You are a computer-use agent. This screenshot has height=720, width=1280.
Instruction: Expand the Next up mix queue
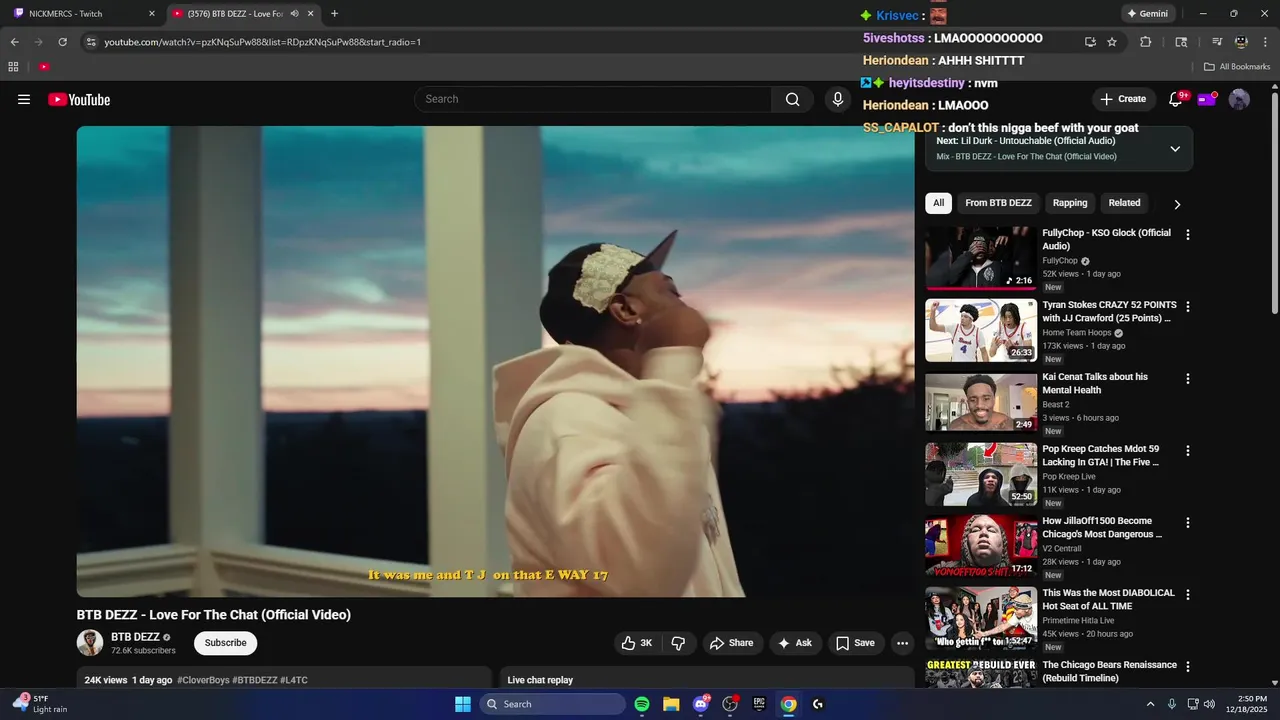[1175, 149]
